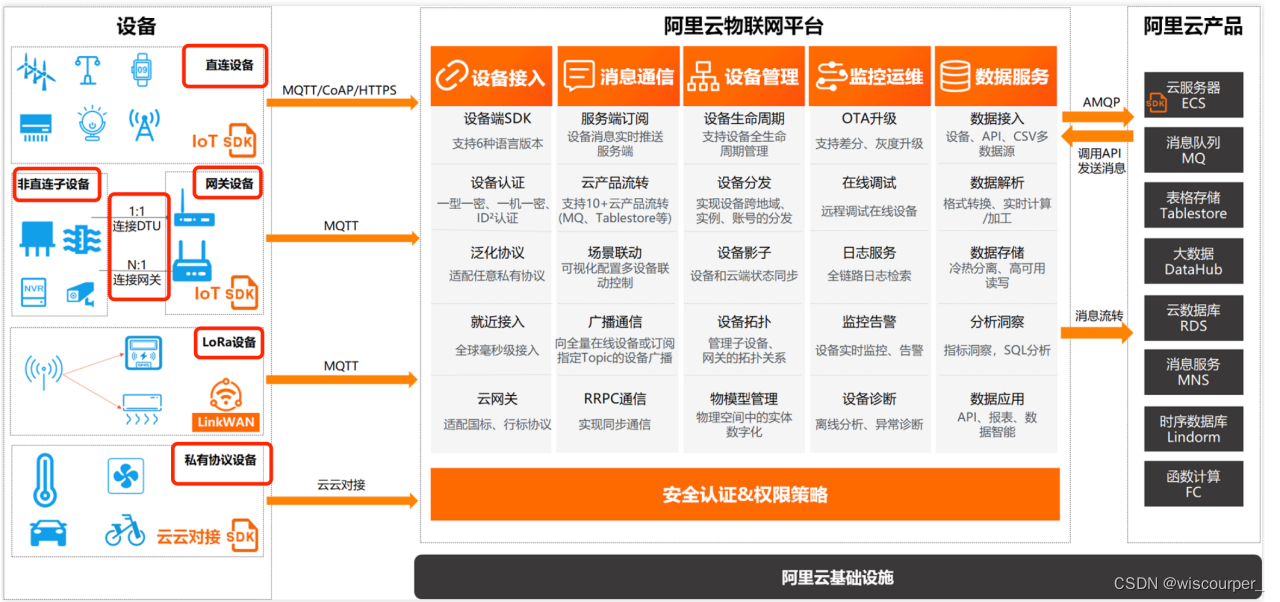Click the message icon in 消息通信 header
This screenshot has width=1280, height=602.
pos(579,76)
